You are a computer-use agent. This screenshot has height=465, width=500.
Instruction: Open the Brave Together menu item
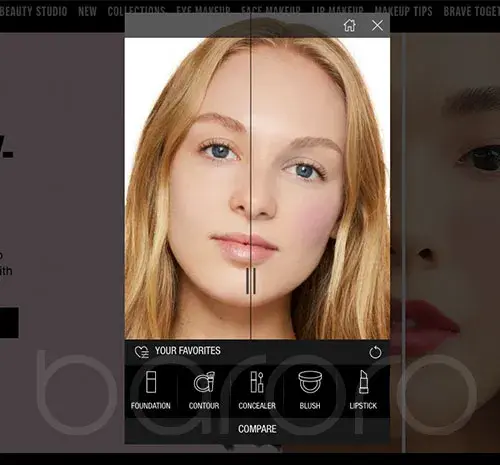472,12
